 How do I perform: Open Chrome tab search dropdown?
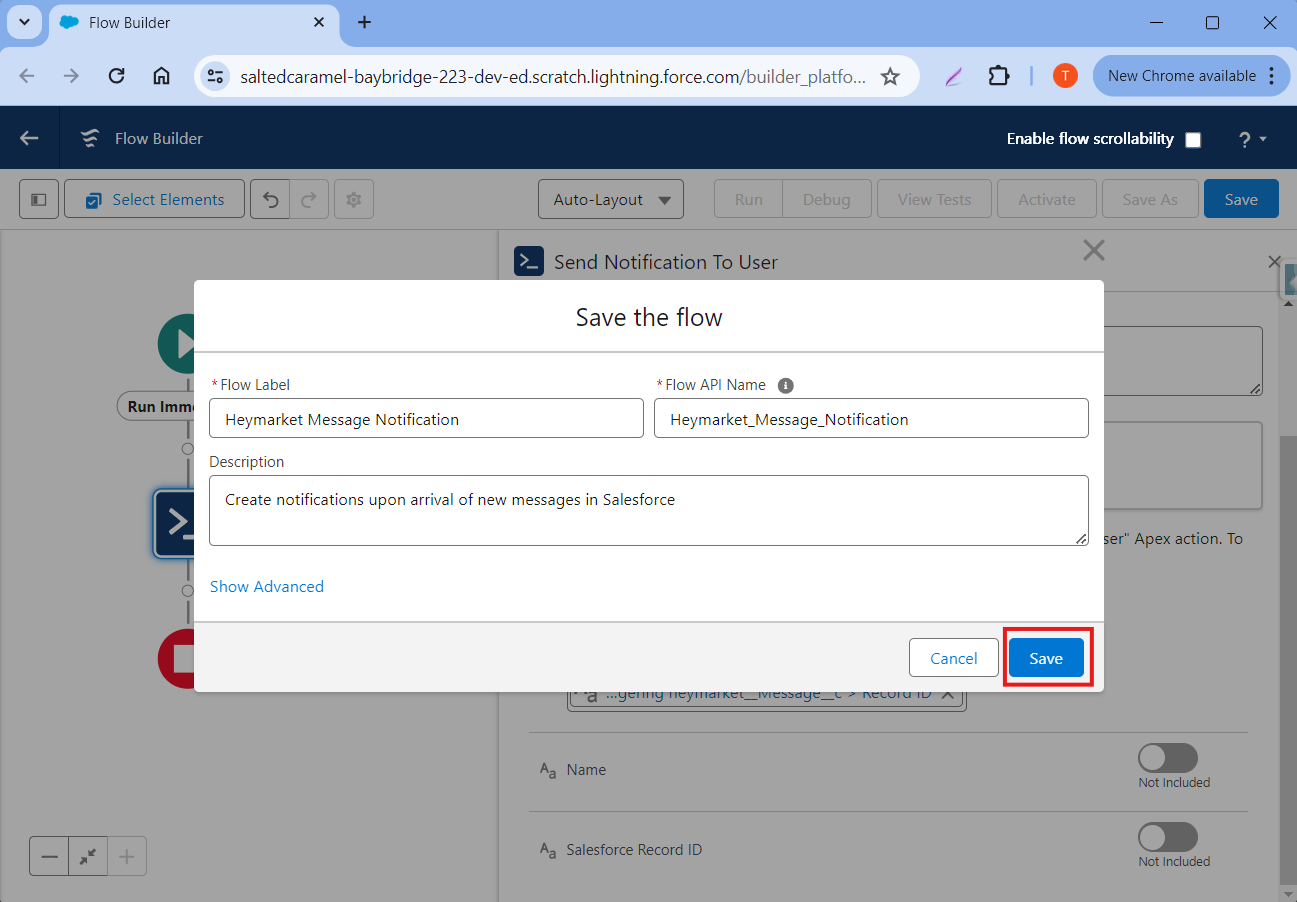[24, 22]
